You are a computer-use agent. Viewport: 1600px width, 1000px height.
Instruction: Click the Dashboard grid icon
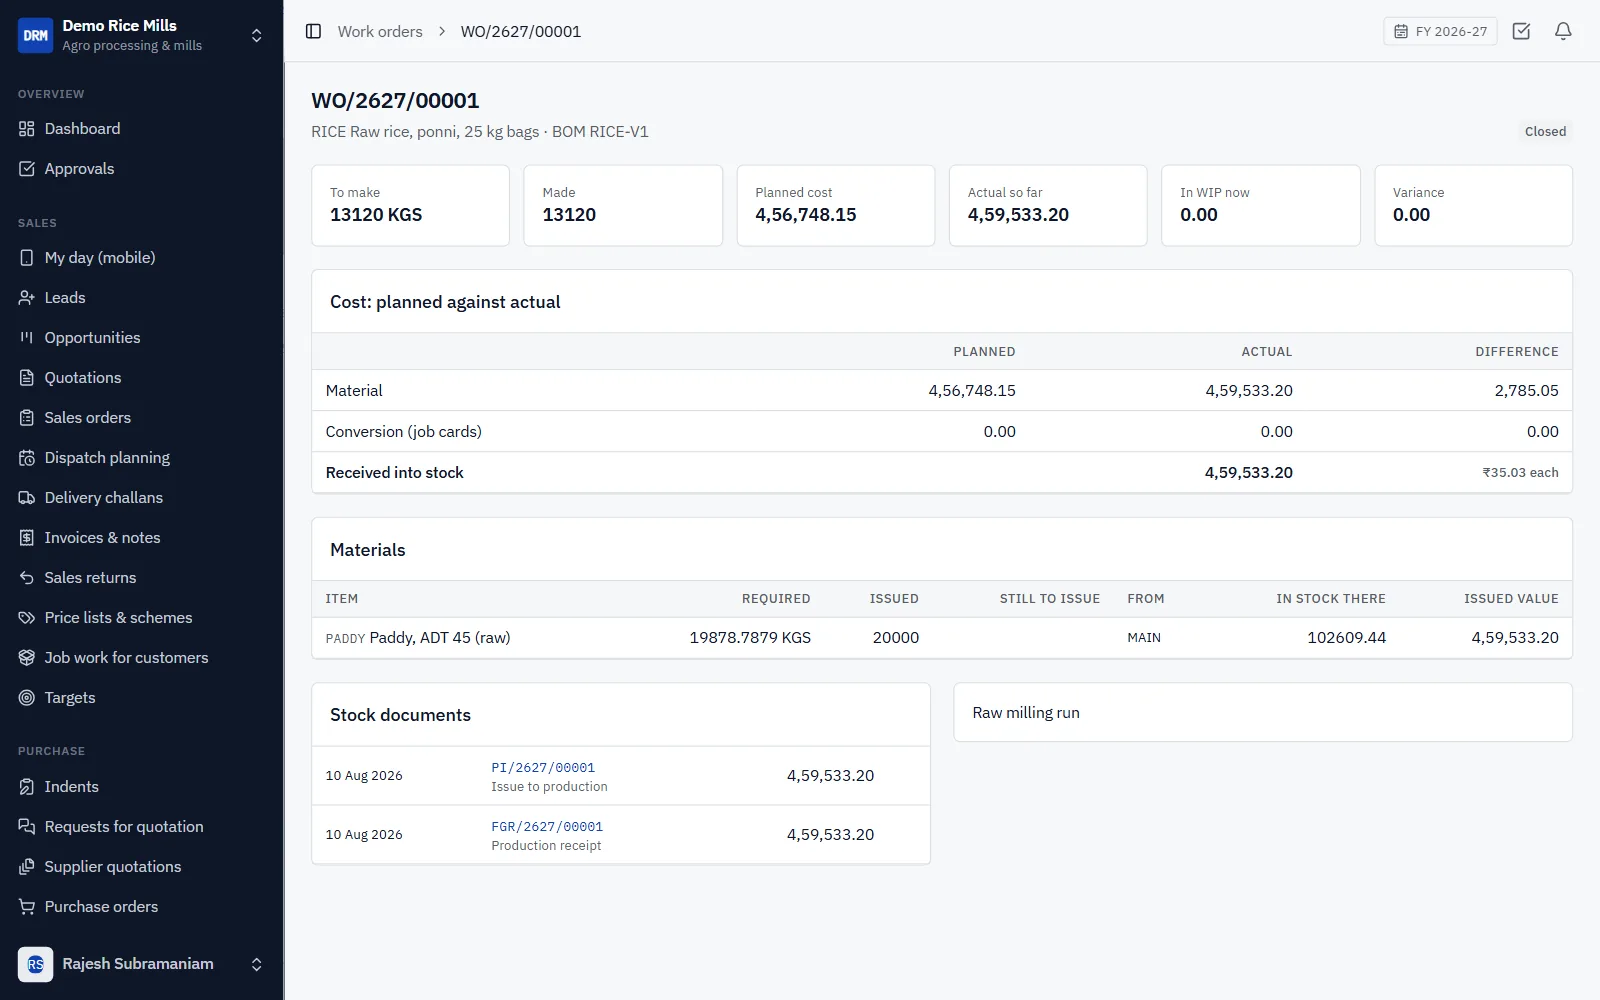tap(27, 129)
